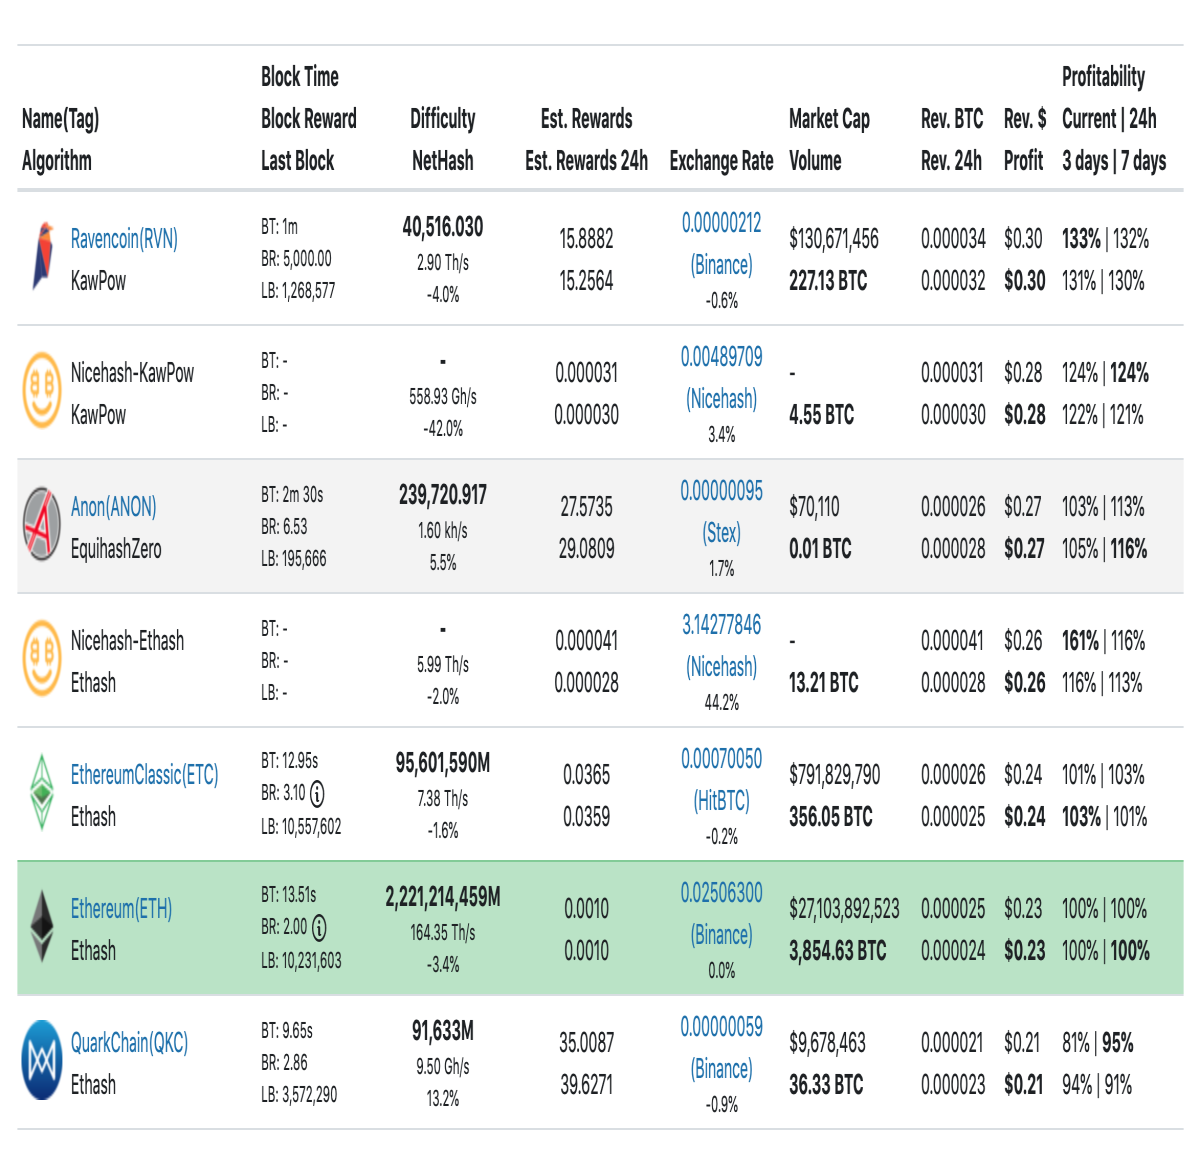Click the Nicehash-Ethash smiley logo
The width and height of the screenshot is (1200, 1160).
(42, 658)
